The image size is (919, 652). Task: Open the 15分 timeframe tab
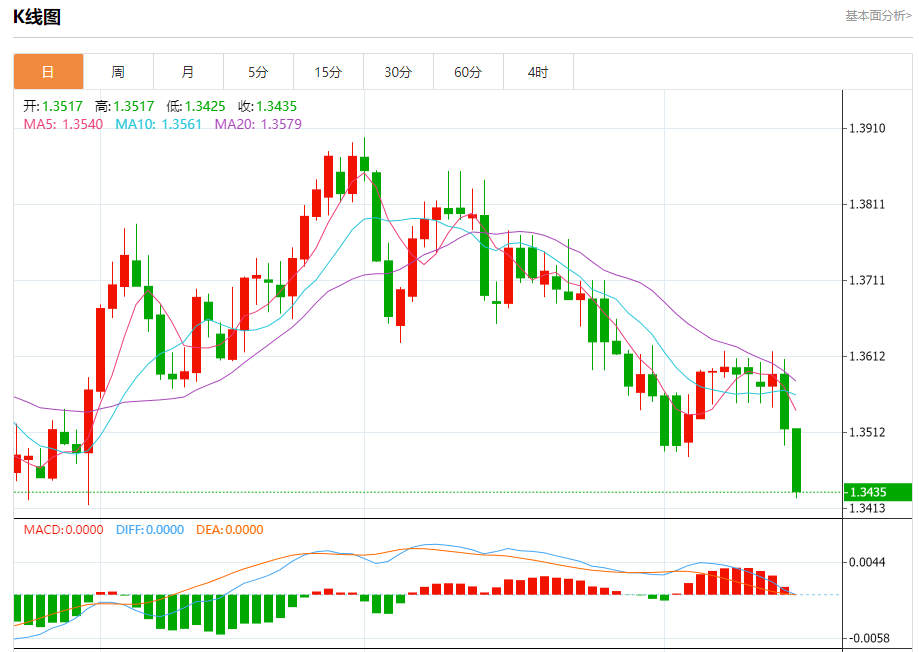(328, 72)
